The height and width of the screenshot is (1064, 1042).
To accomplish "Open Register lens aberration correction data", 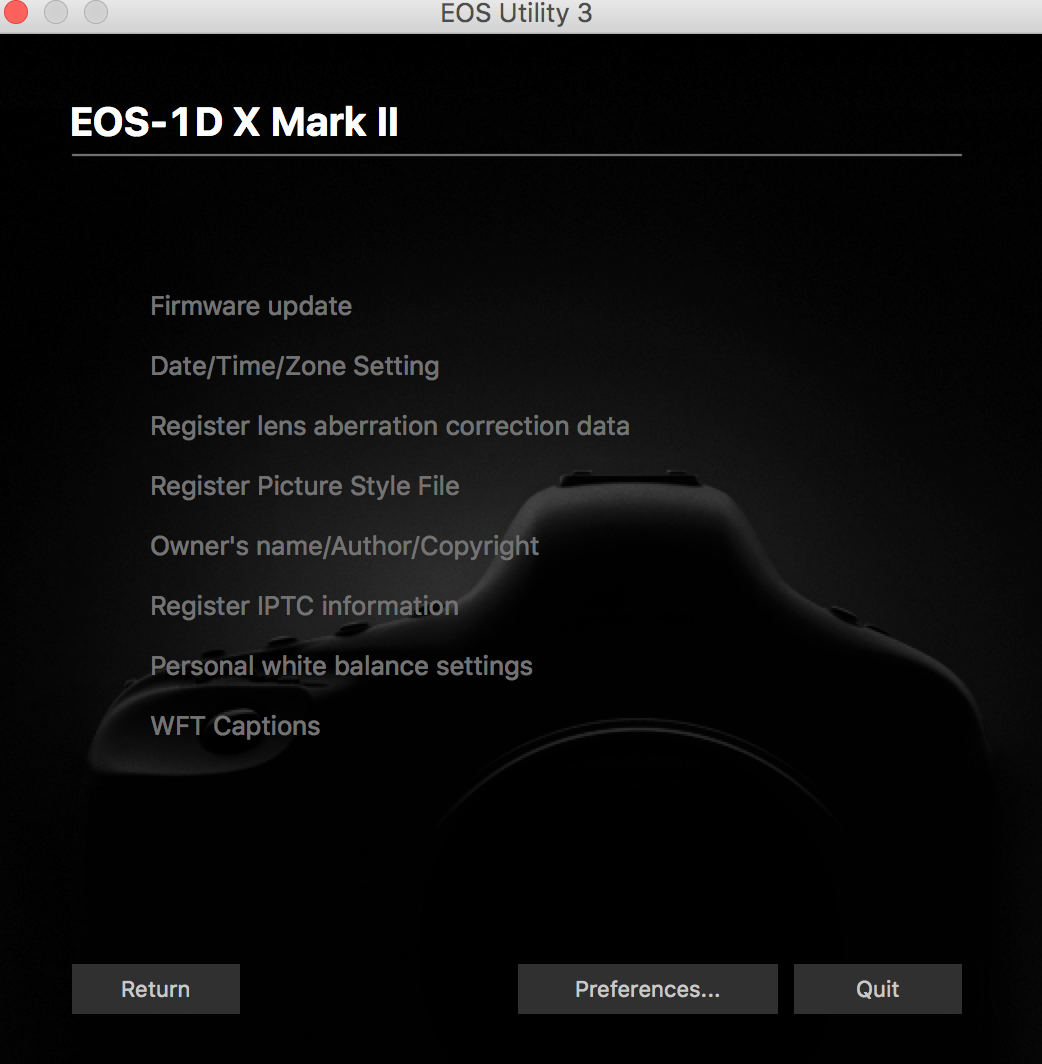I will [390, 426].
